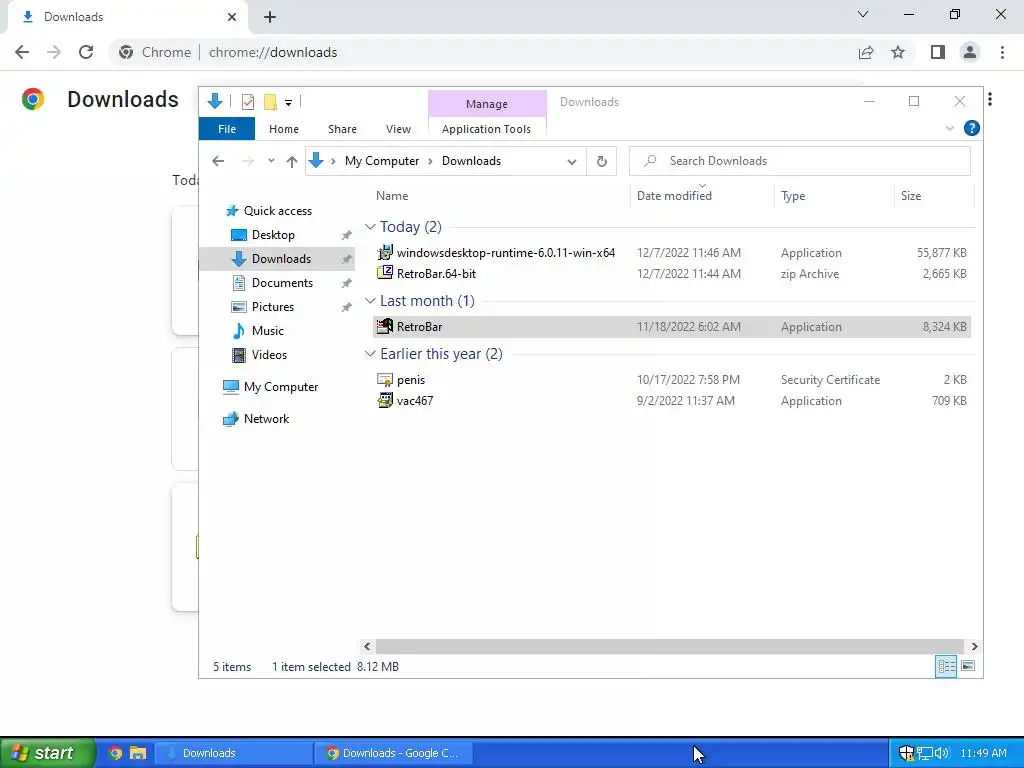Select the security certificate file icon
The width and height of the screenshot is (1024, 768).
(385, 379)
